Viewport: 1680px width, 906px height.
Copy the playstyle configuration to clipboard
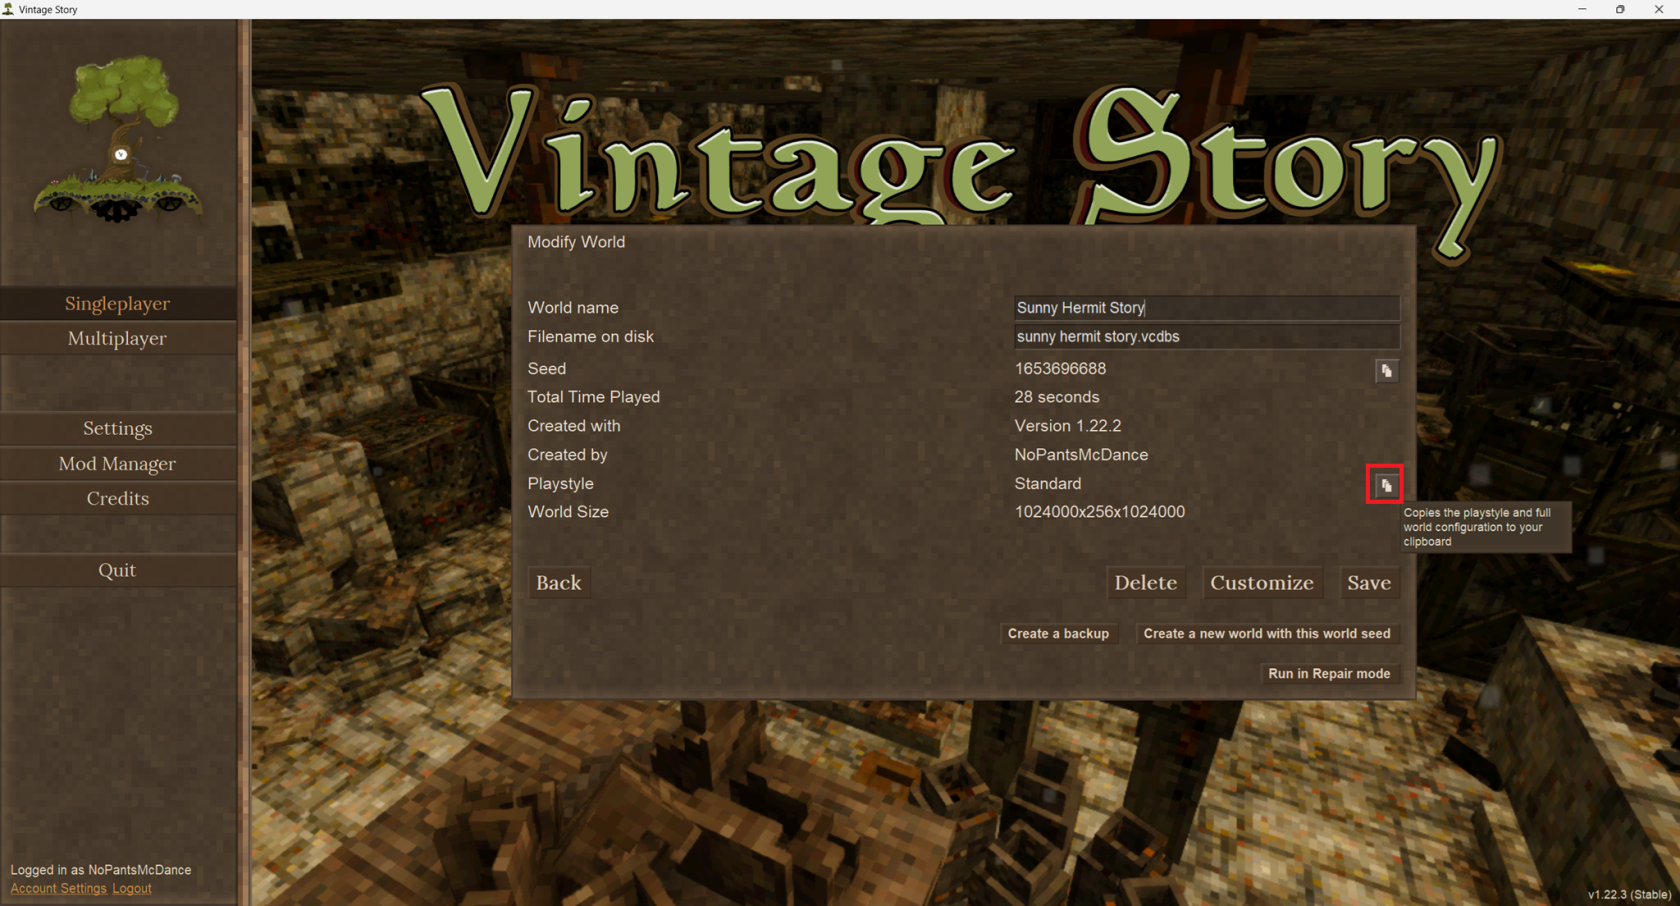click(1386, 485)
